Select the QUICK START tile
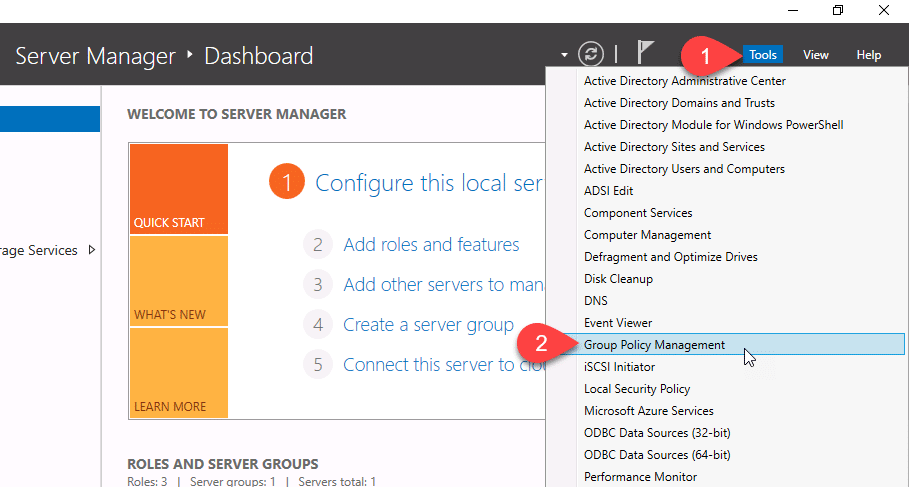The width and height of the screenshot is (909, 487). (x=178, y=189)
